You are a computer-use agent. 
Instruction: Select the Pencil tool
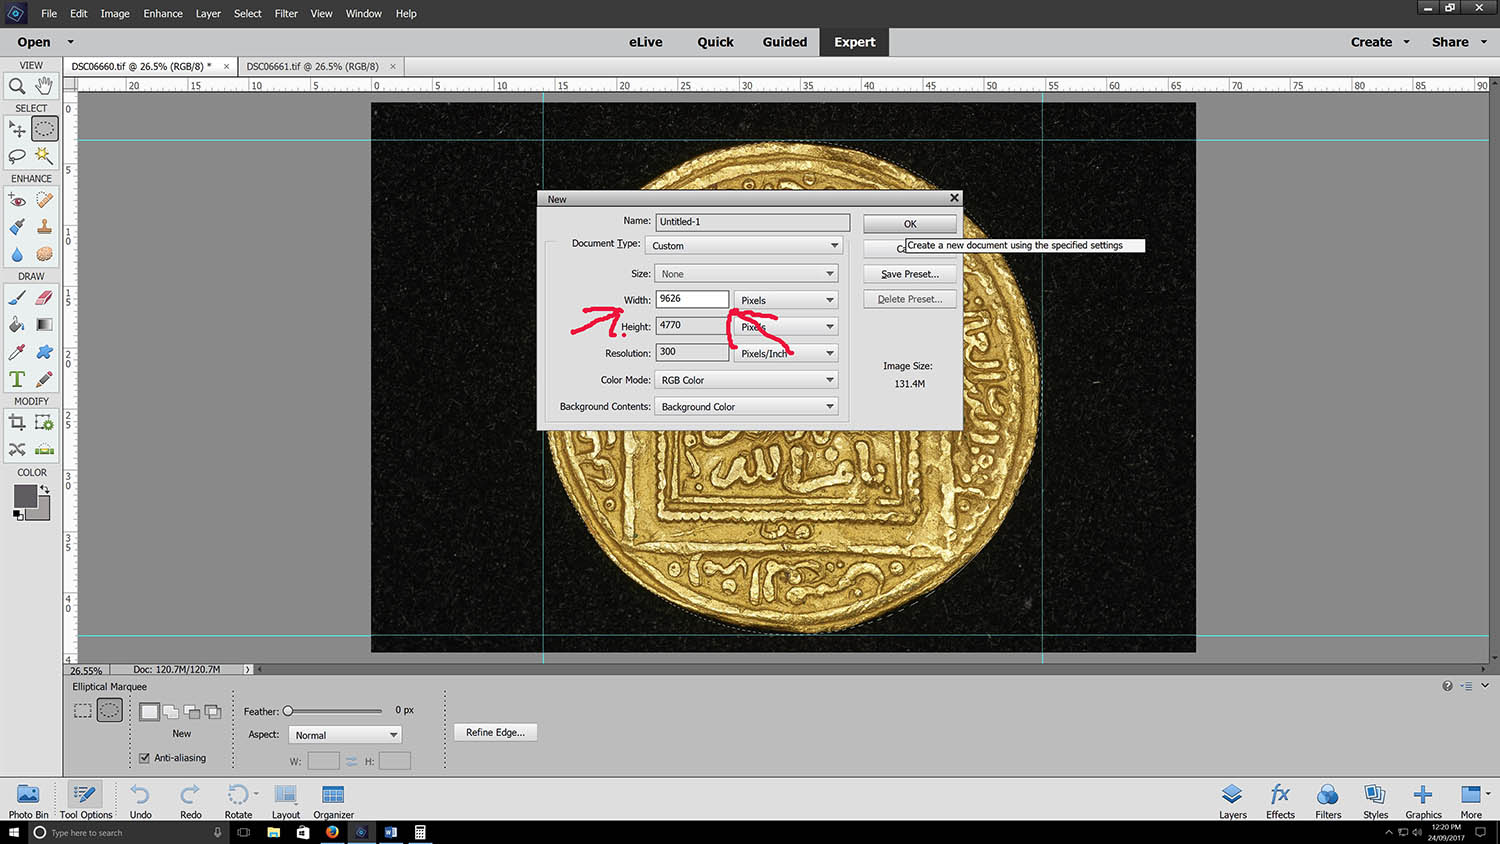point(44,379)
